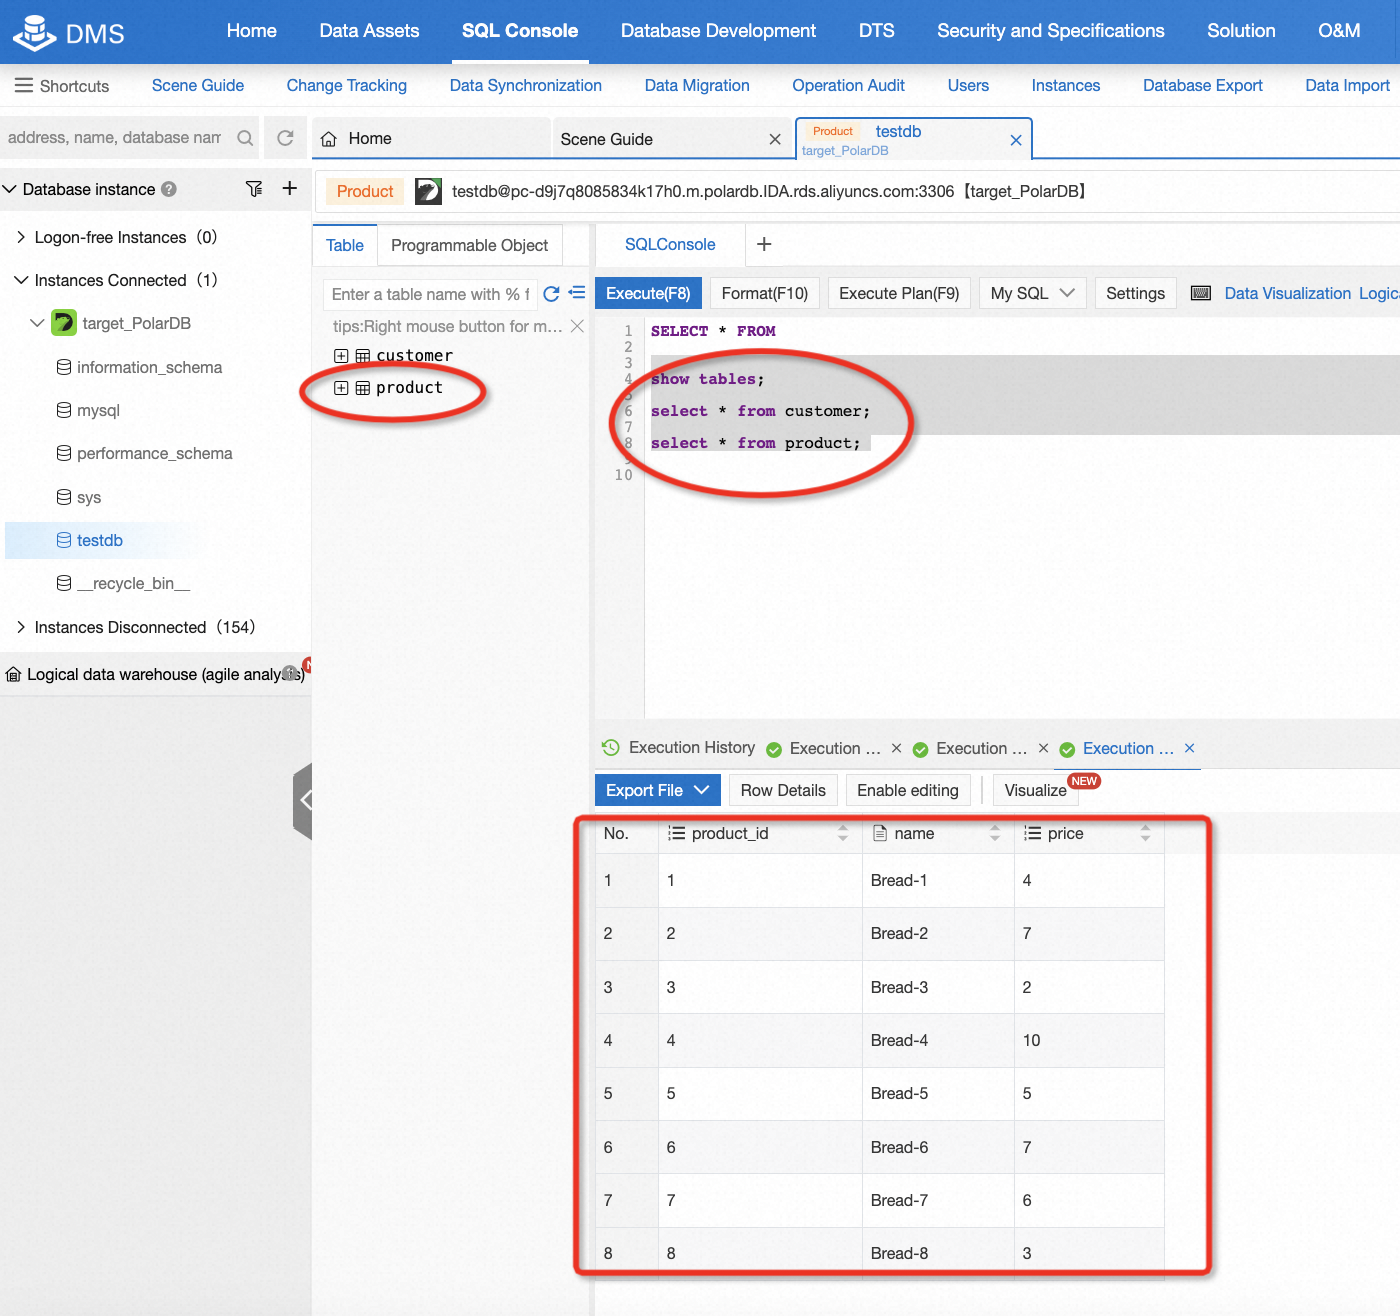Switch to Programmable Object tab
The width and height of the screenshot is (1400, 1316).
pyautogui.click(x=469, y=245)
